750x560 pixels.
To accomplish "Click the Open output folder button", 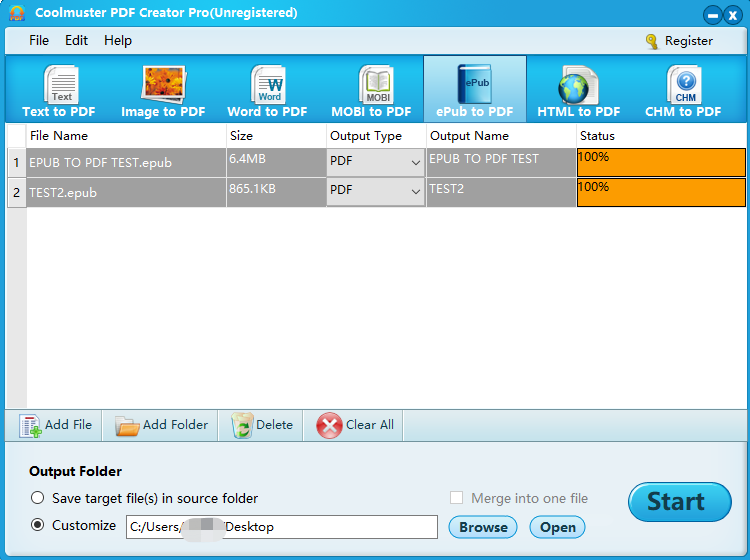I will click(x=557, y=527).
